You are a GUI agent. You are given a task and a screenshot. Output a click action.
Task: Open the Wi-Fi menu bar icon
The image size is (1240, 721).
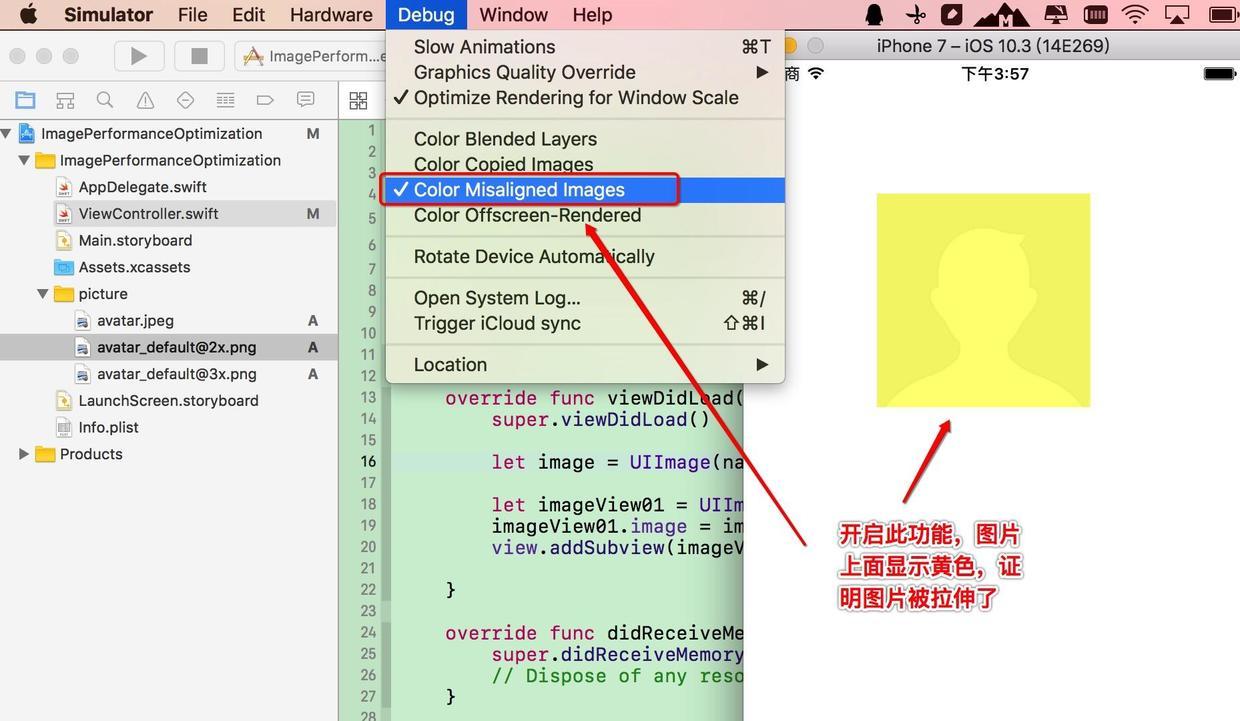pos(1135,14)
